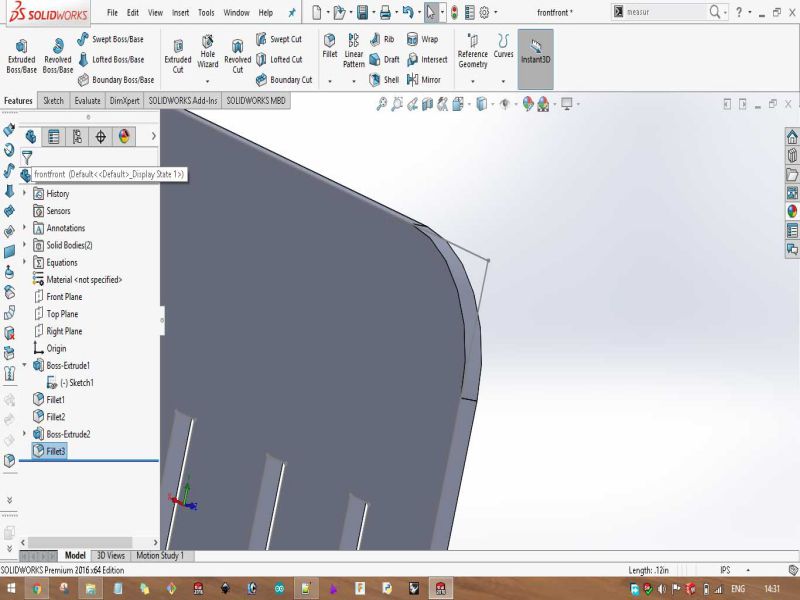
Task: Open Chrome from the taskbar
Action: point(37,589)
